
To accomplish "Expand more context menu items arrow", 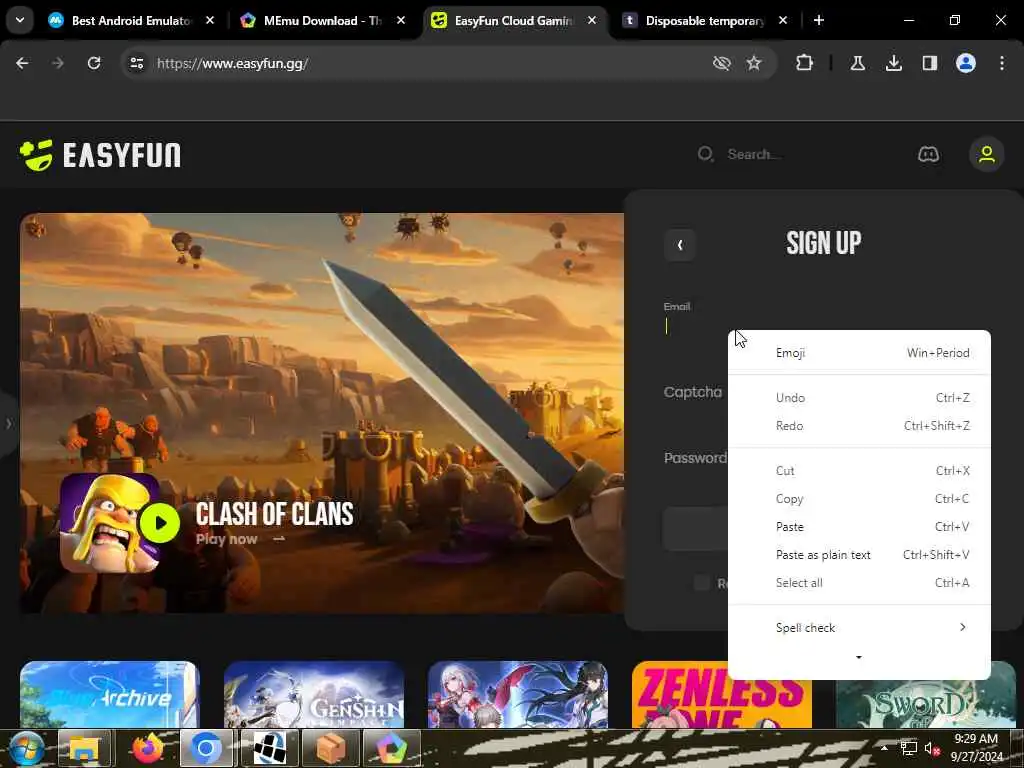I will (859, 658).
